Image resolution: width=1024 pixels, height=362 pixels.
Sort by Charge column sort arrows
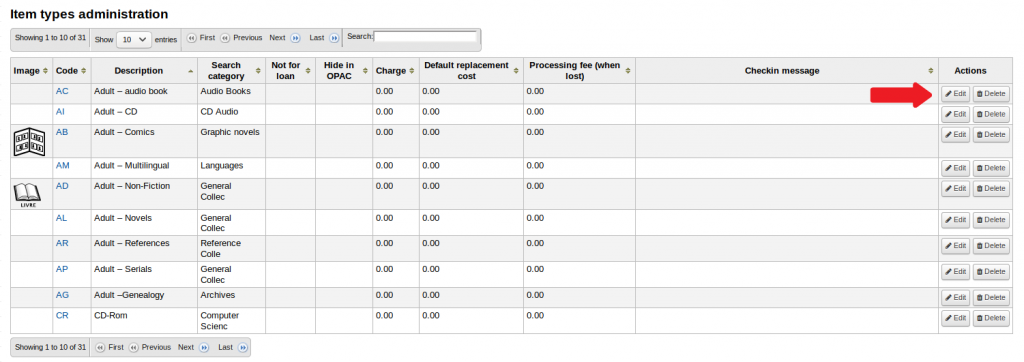412,71
